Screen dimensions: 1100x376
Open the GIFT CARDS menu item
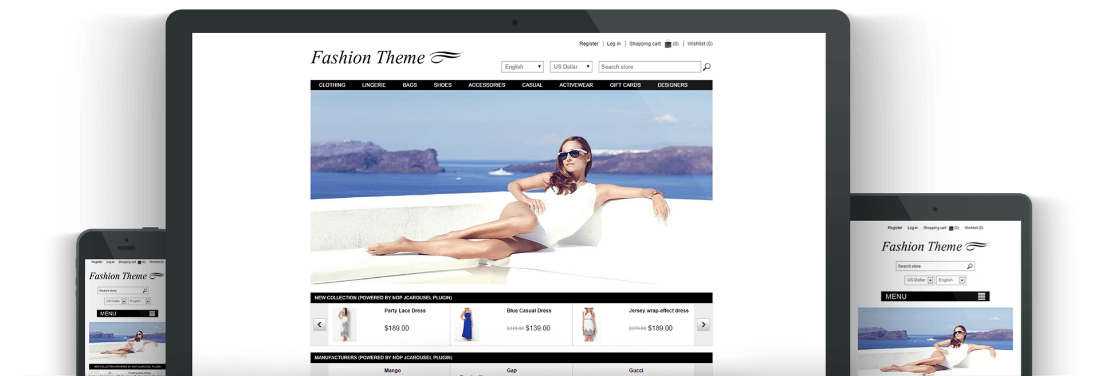(x=625, y=85)
